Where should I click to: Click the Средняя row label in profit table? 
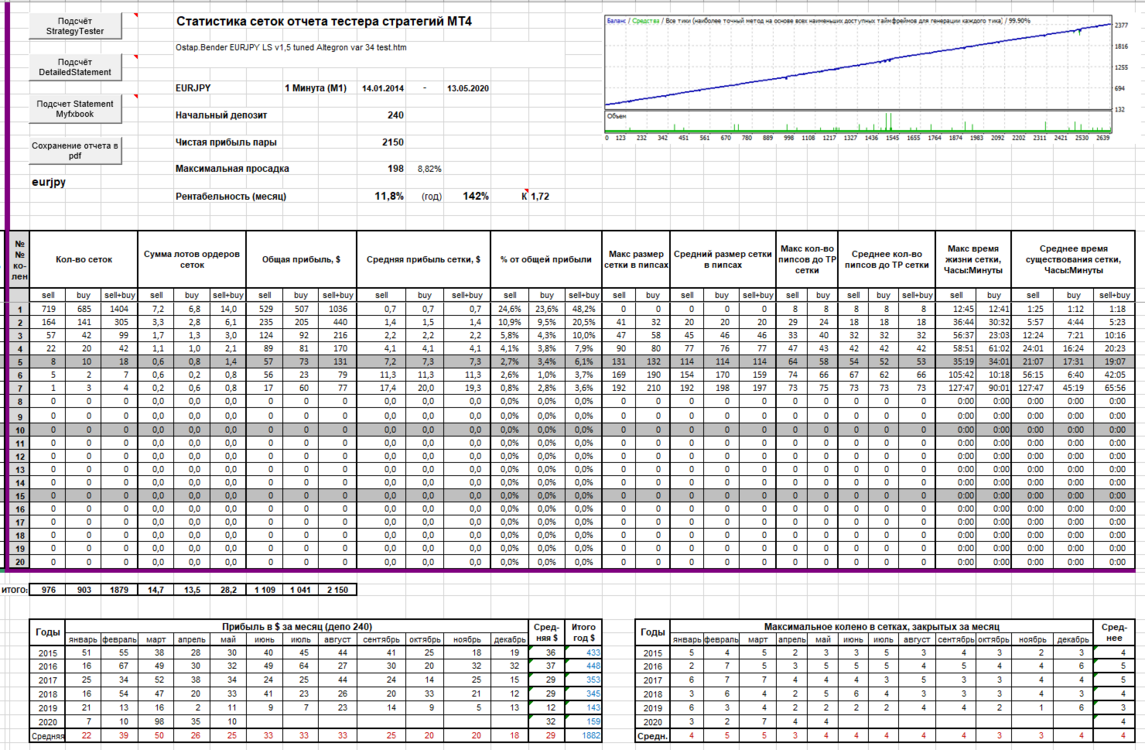48,735
